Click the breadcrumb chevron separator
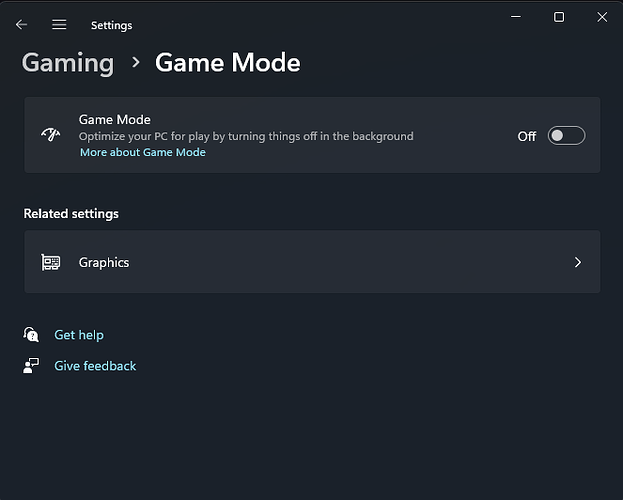Screen dimensions: 623x500 coord(135,63)
